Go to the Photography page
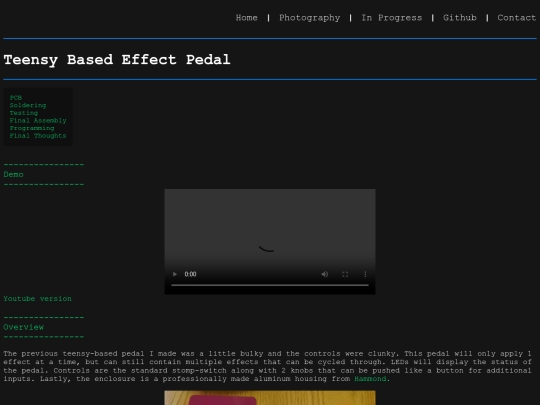The height and width of the screenshot is (405, 540). [x=309, y=18]
